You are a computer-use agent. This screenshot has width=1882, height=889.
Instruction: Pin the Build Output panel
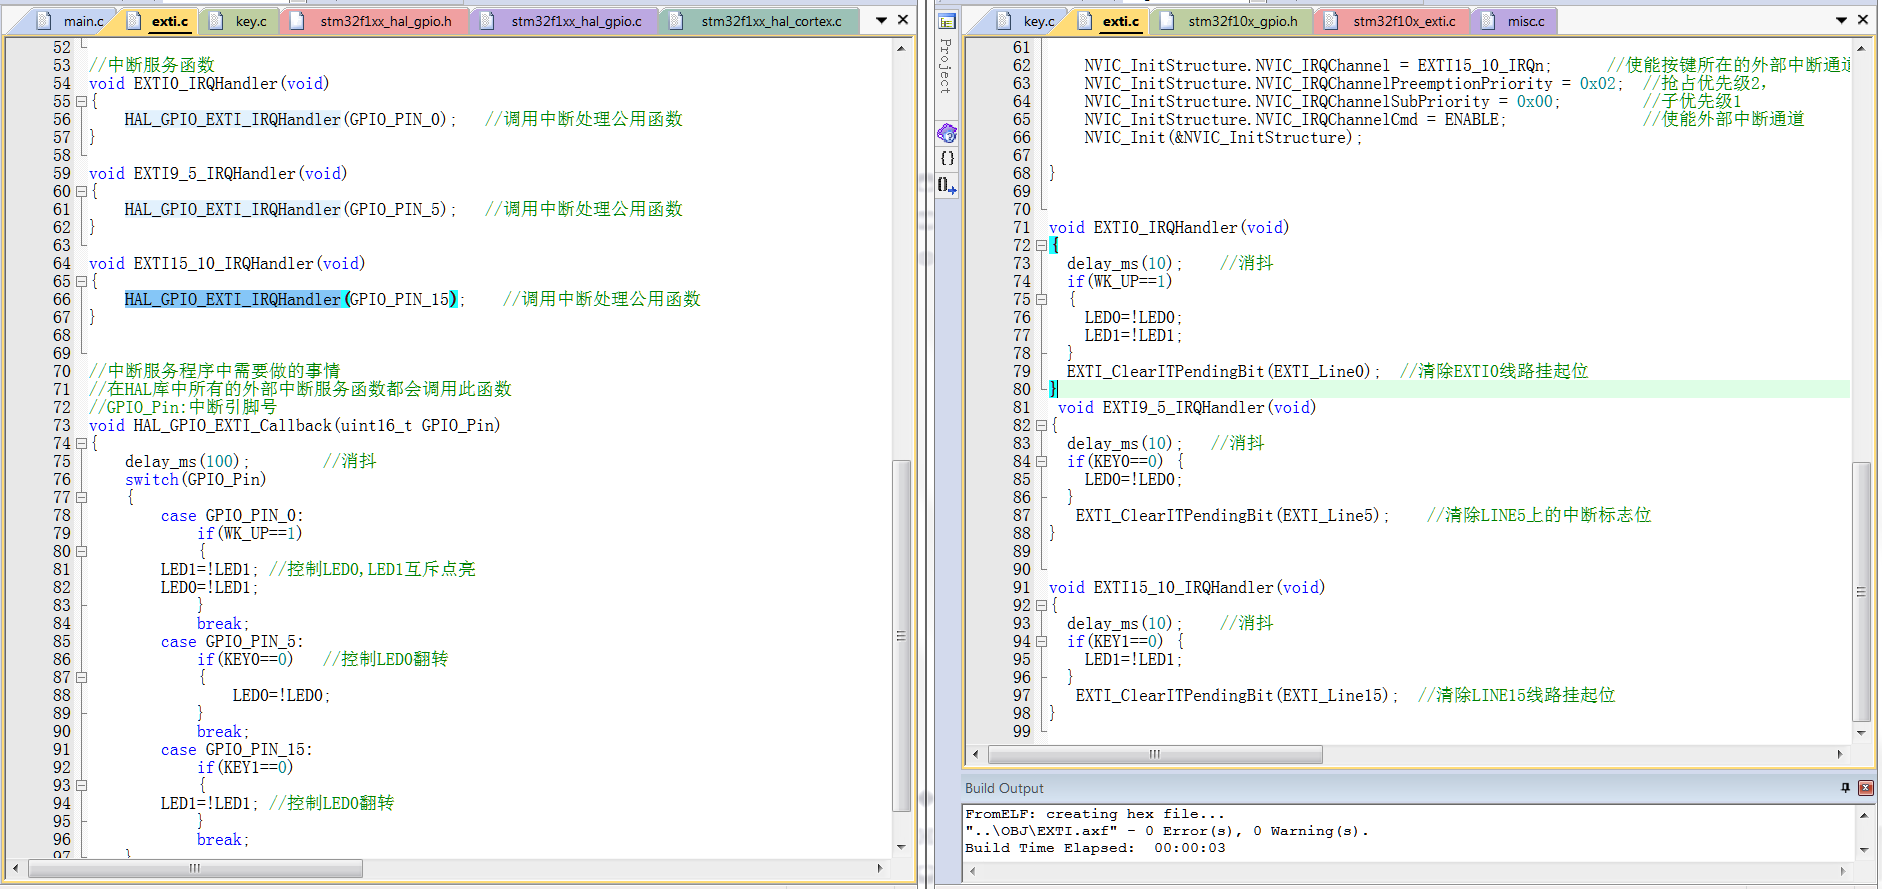[x=1845, y=788]
